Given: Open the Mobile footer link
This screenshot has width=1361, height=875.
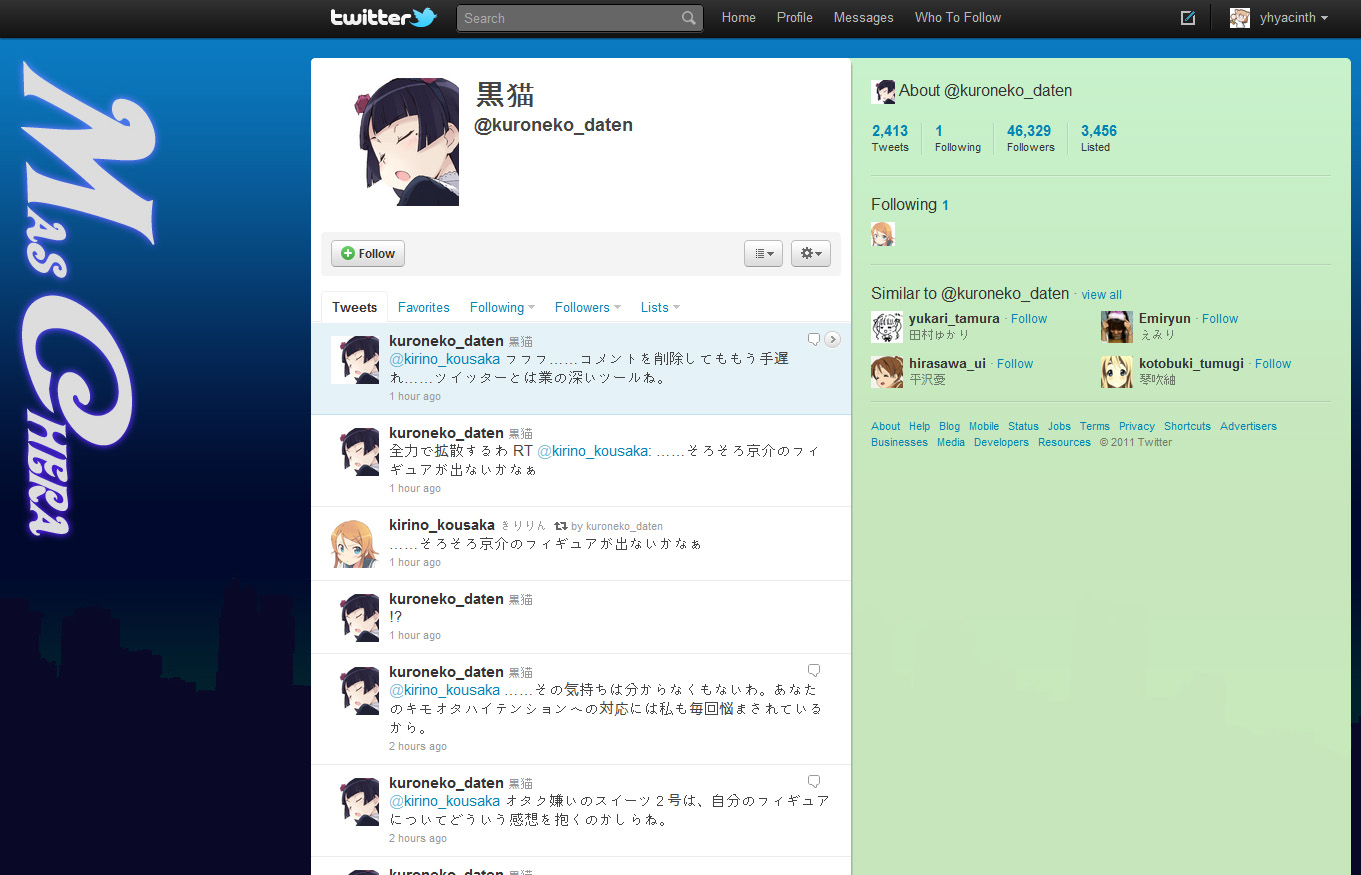Looking at the screenshot, I should [984, 426].
